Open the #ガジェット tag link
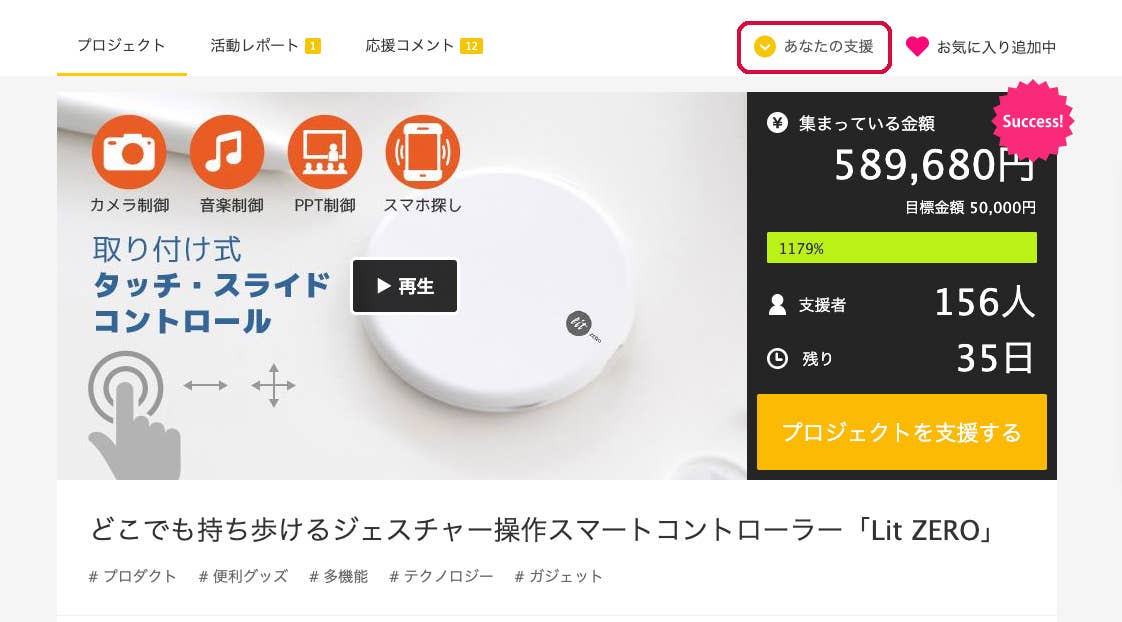 [559, 576]
